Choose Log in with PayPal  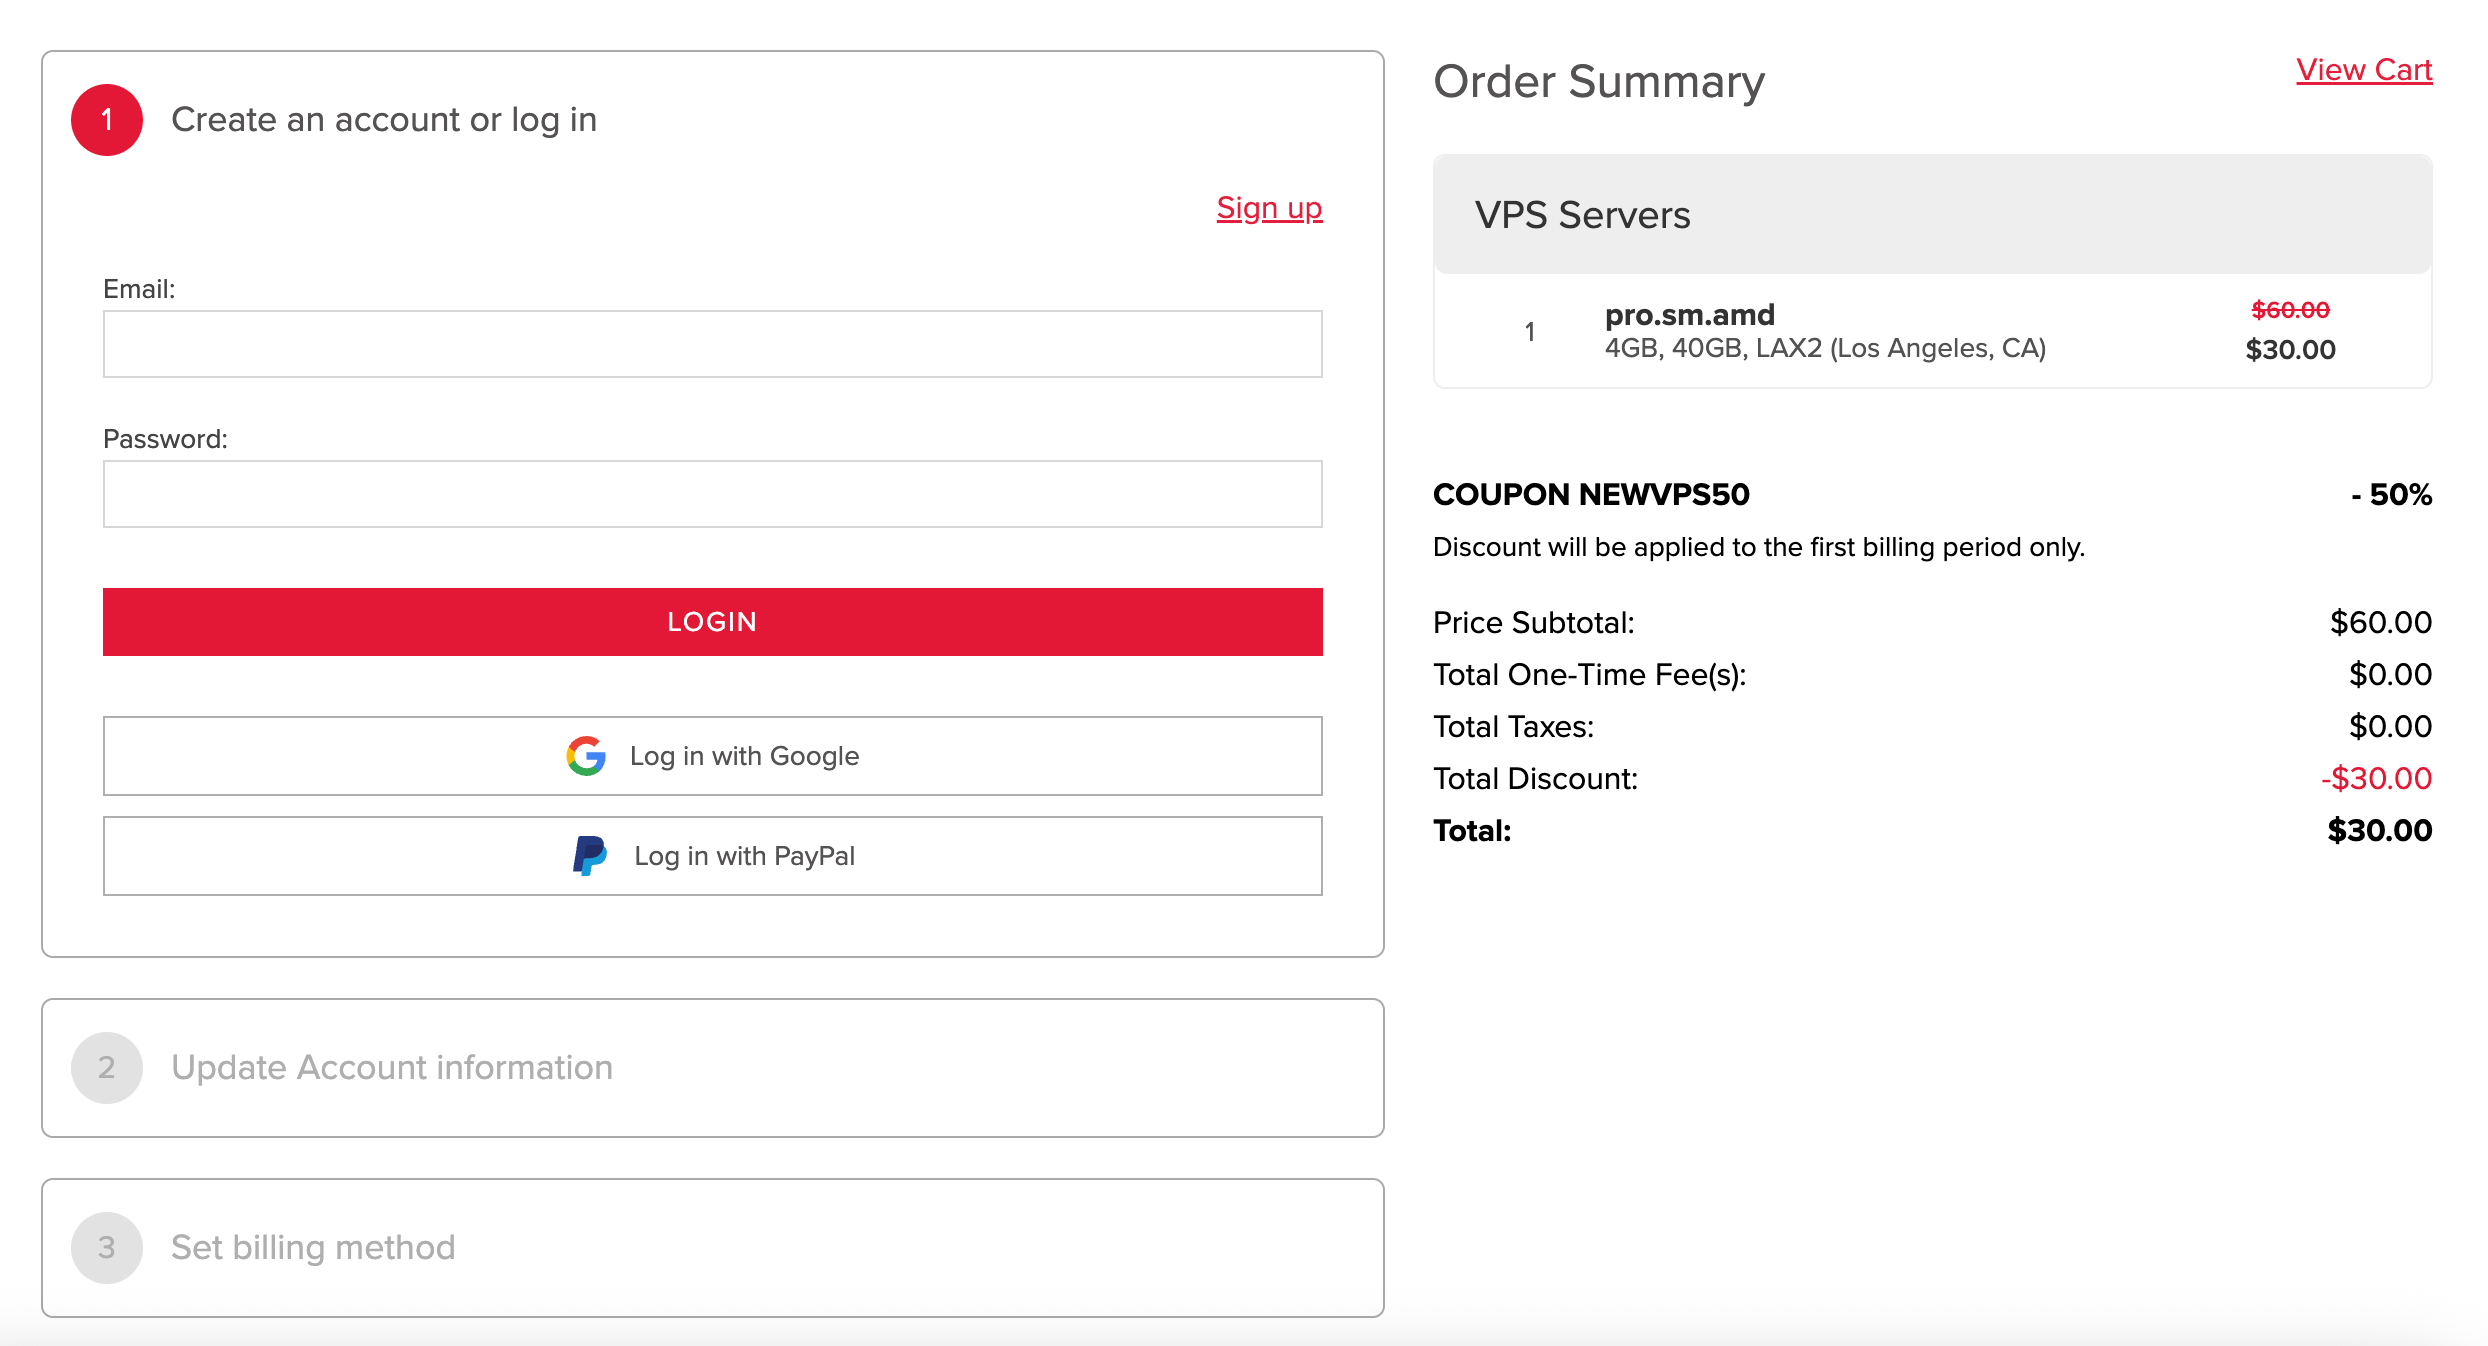pos(713,856)
